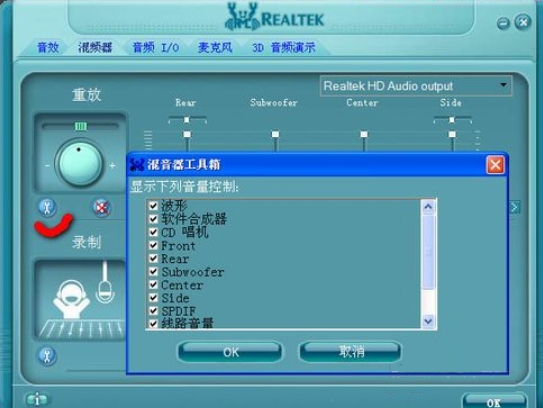This screenshot has width=543, height=408.
Task: Uncheck the 线路音量 checkbox
Action: 153,323
